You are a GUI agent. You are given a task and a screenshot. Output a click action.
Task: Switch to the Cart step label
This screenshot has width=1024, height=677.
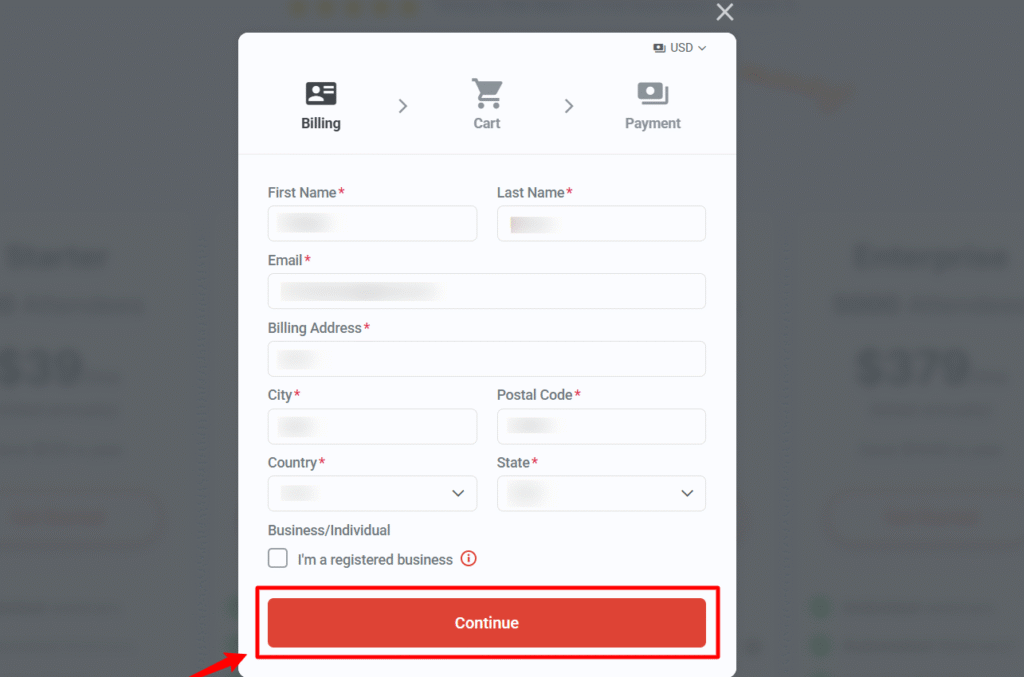click(x=487, y=123)
